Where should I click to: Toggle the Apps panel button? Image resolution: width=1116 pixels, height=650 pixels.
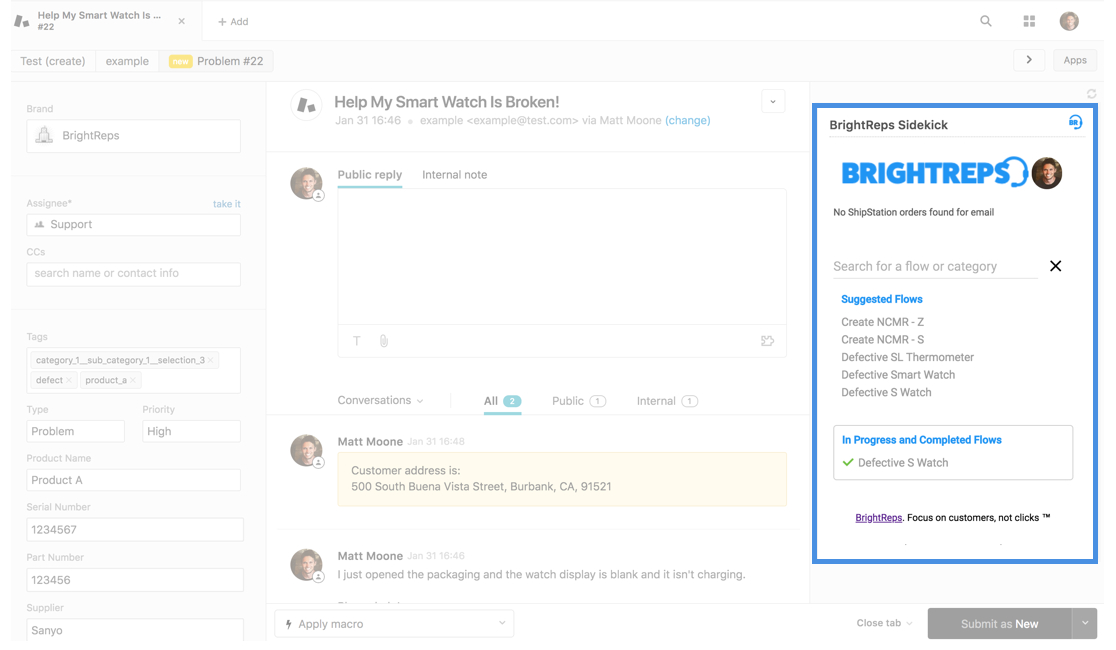point(1075,60)
